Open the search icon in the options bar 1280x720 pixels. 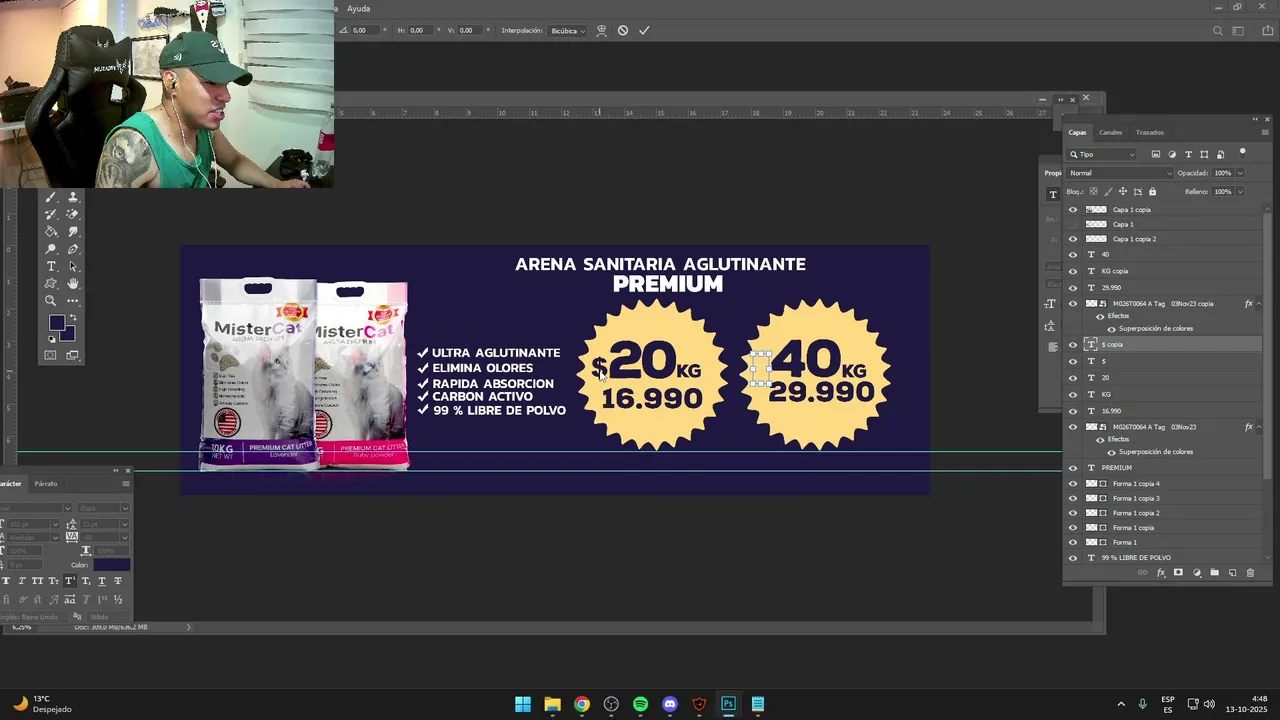click(1217, 31)
